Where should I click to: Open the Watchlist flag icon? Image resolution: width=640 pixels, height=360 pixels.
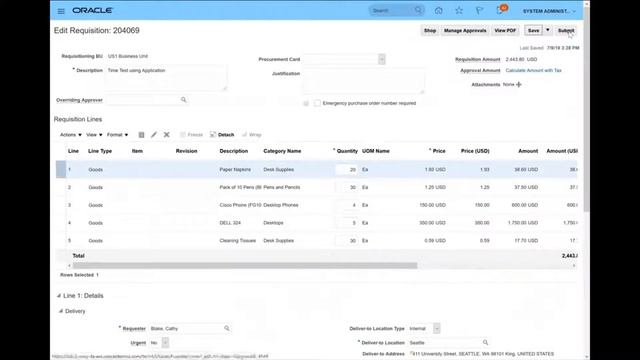479,11
